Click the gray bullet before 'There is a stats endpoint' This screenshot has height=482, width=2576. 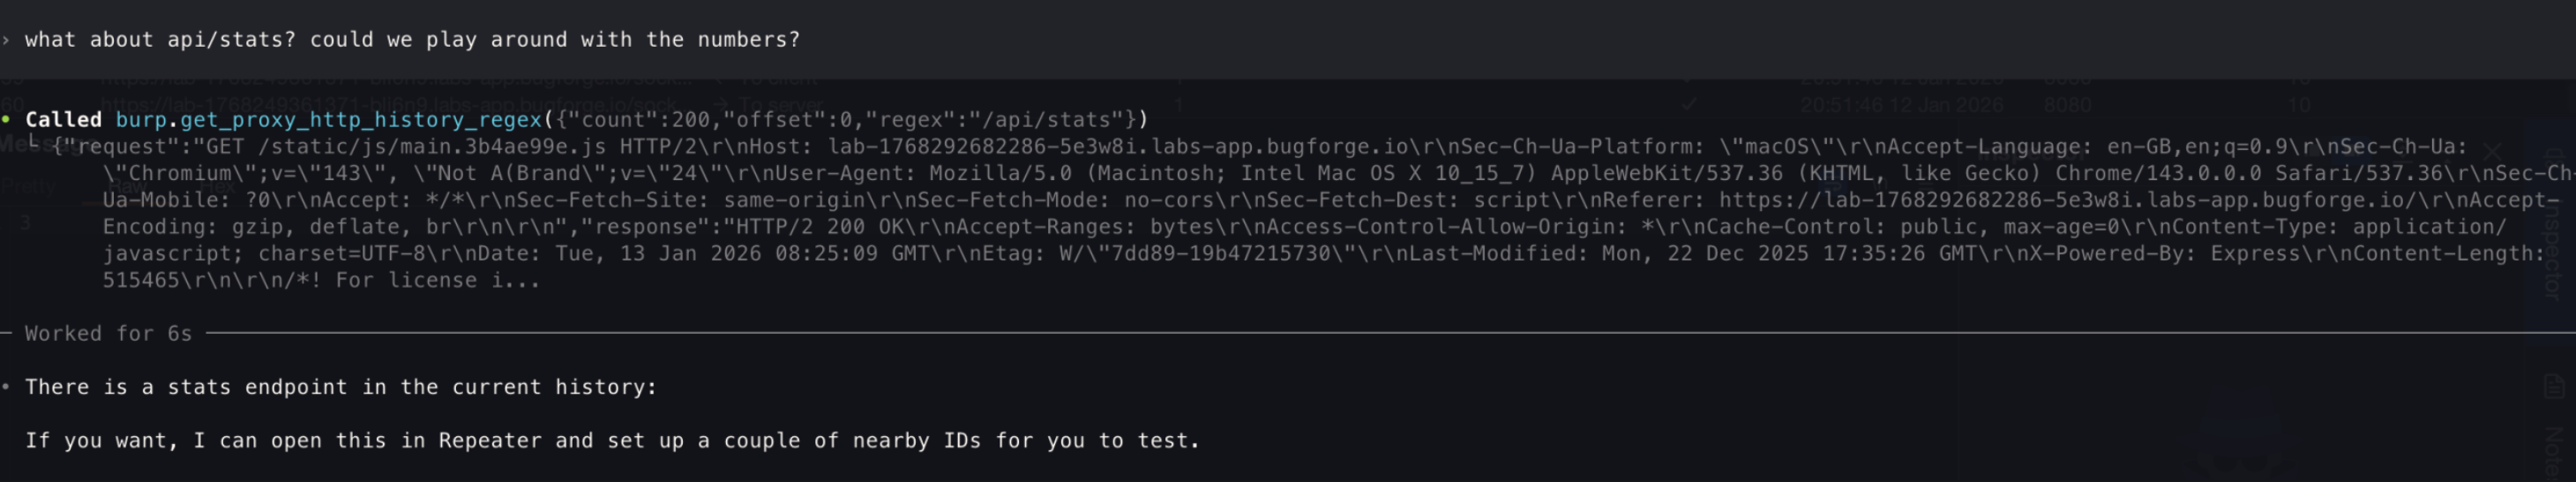(x=7, y=387)
